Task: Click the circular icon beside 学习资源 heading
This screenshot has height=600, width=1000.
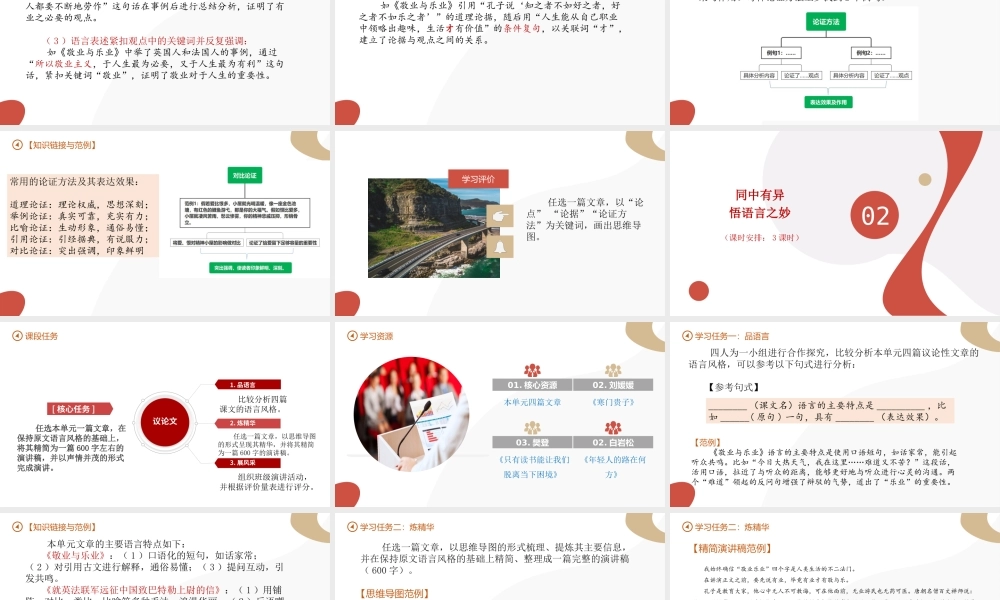Action: tap(352, 336)
